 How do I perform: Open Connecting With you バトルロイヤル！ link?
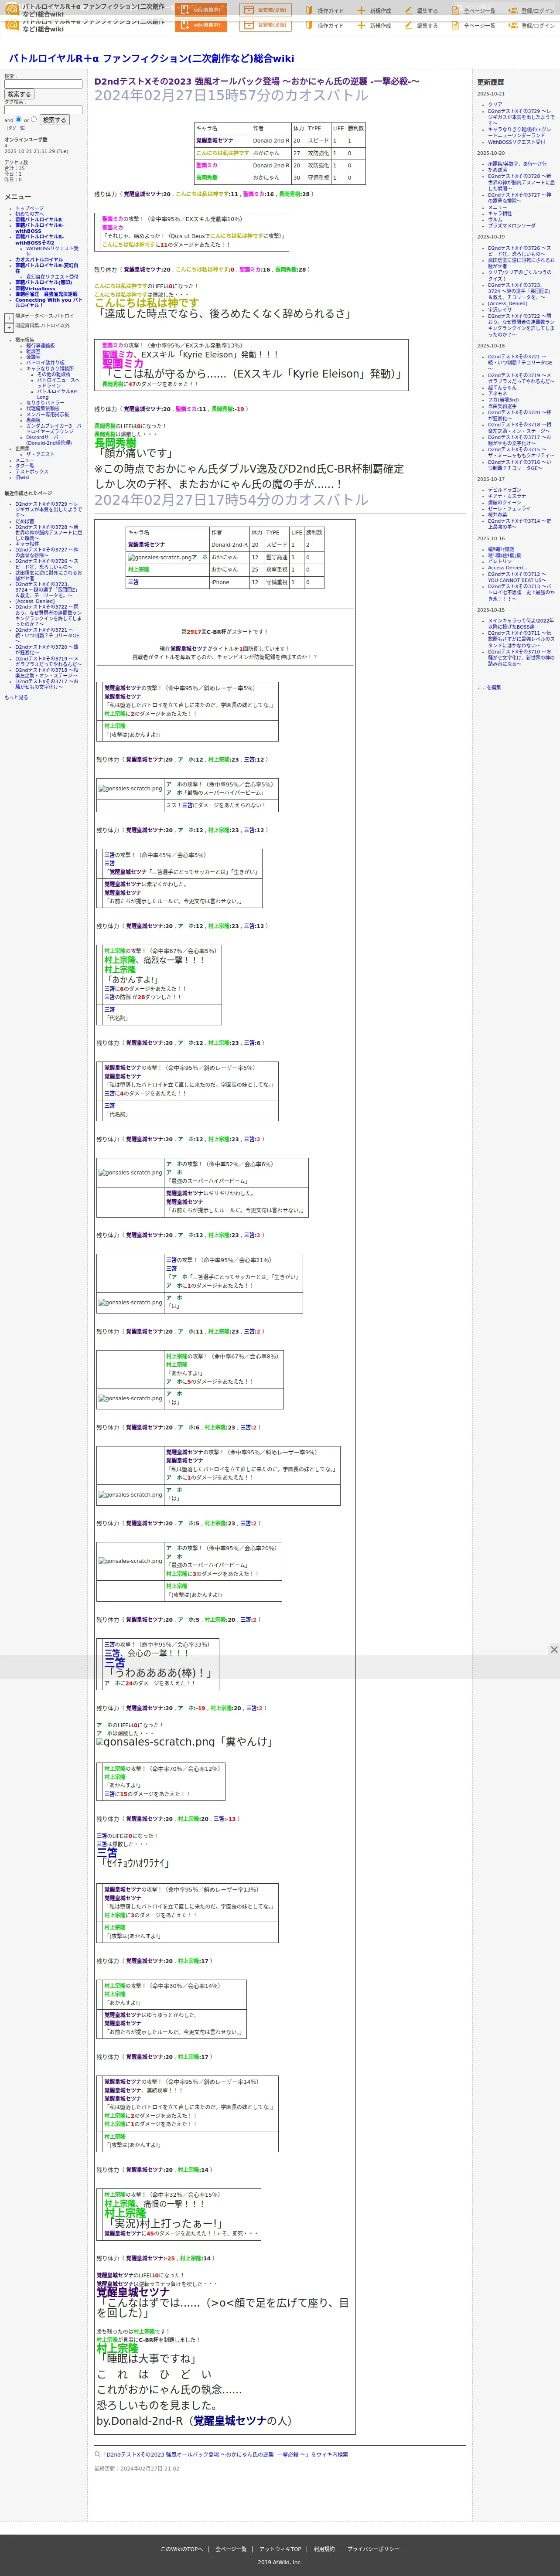pyautogui.click(x=48, y=302)
